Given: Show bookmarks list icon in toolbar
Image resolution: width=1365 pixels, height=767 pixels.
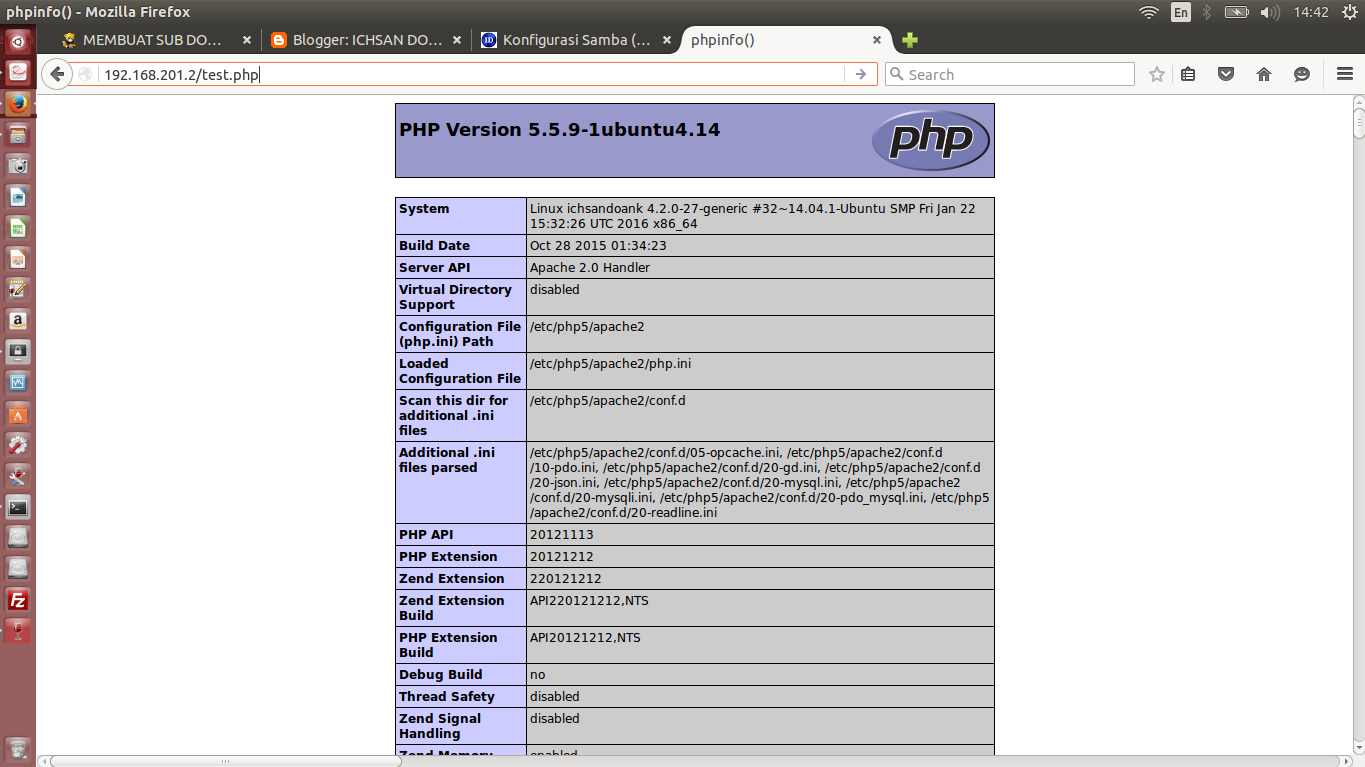Looking at the screenshot, I should coord(1188,74).
